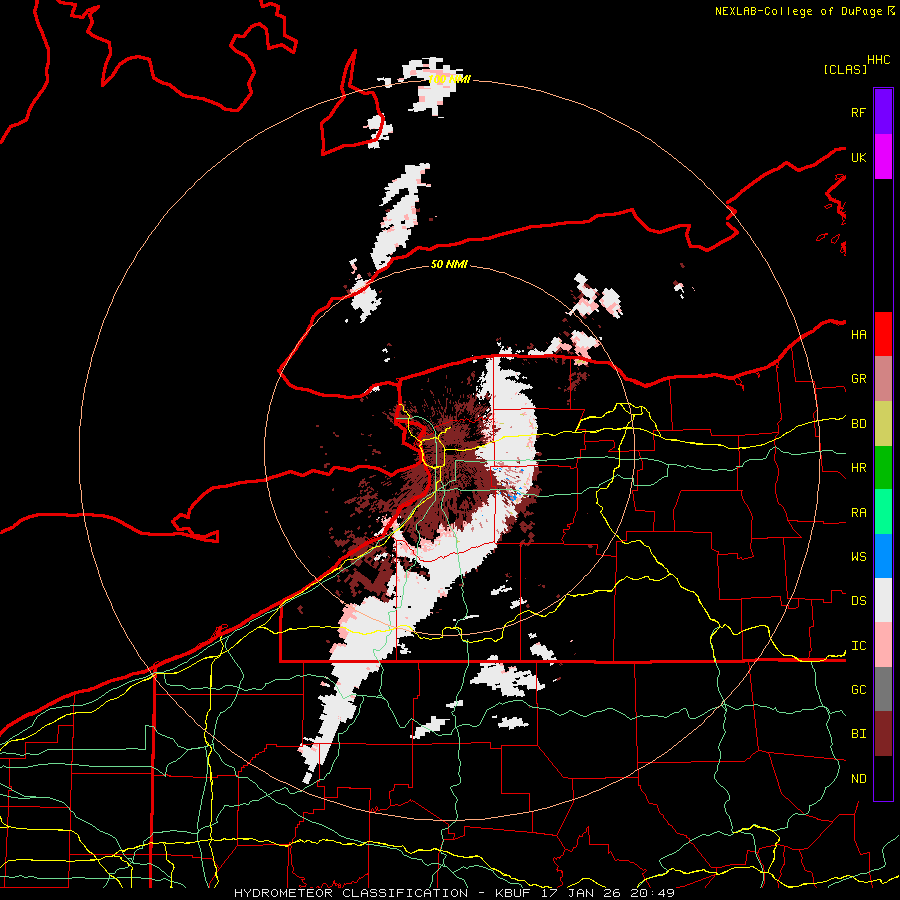Select the dusty pink GR legend swatch
Screen dimensions: 900x900
coord(883,379)
